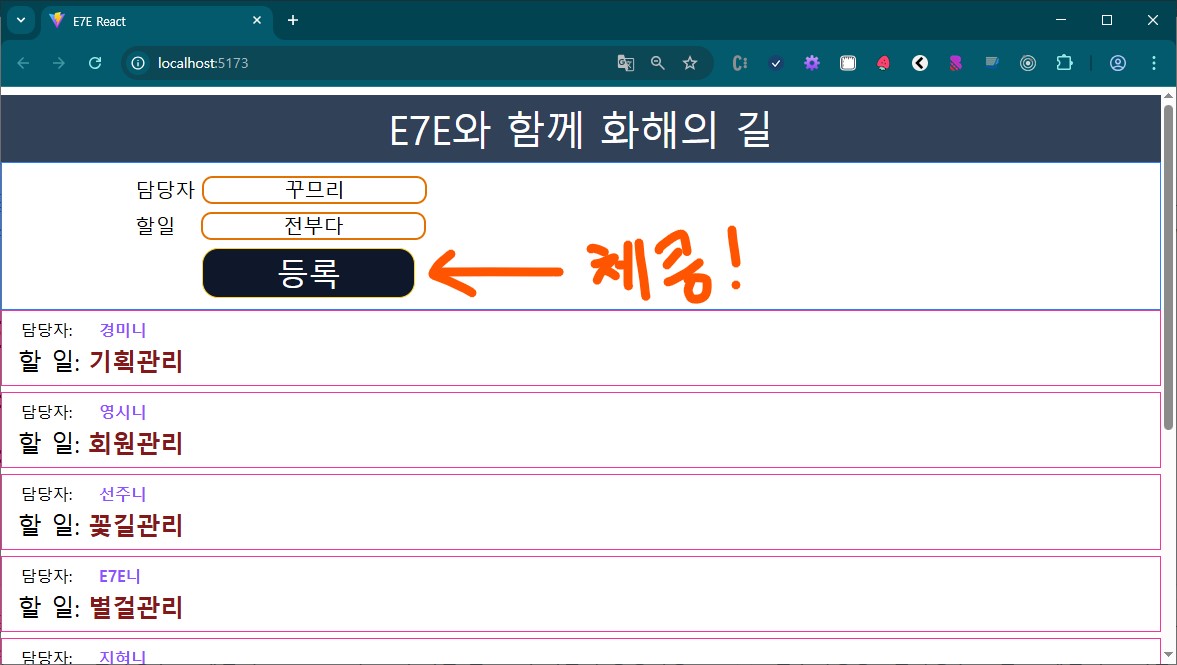The width and height of the screenshot is (1177, 665).
Task: Reload the localhost page
Action: [x=95, y=63]
